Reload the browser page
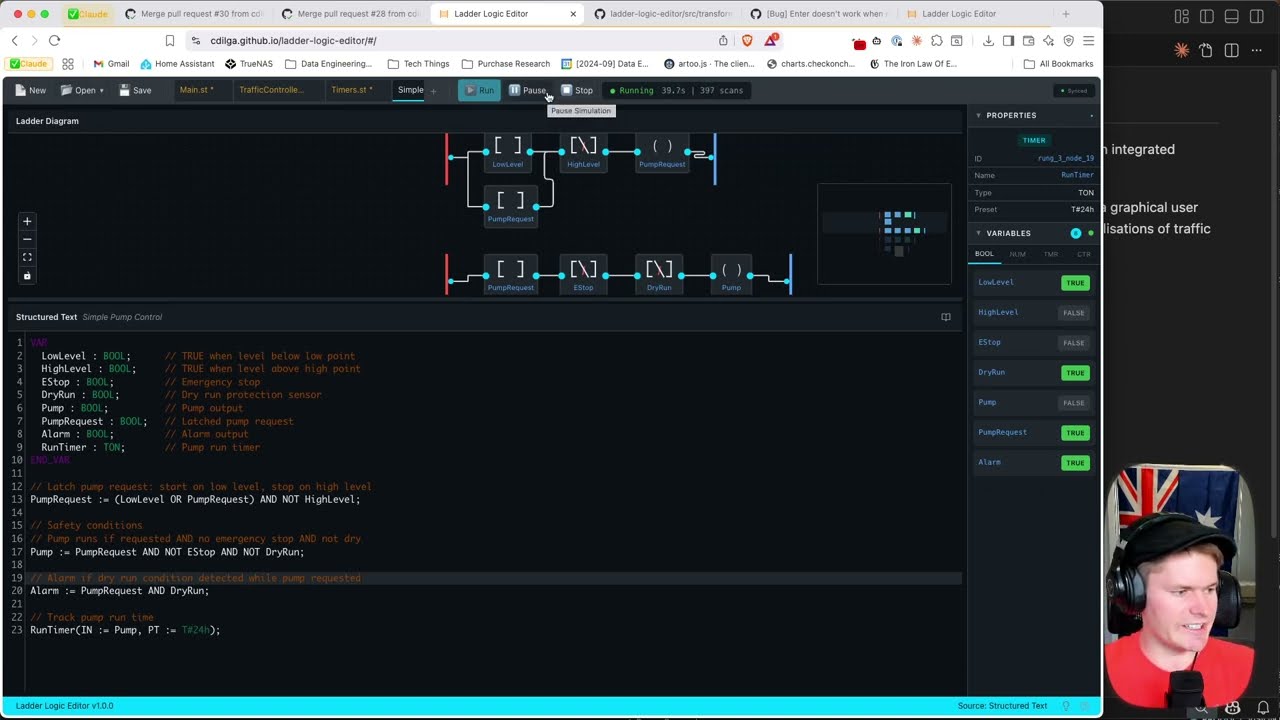Screen dimensions: 1280x720 click(54, 40)
